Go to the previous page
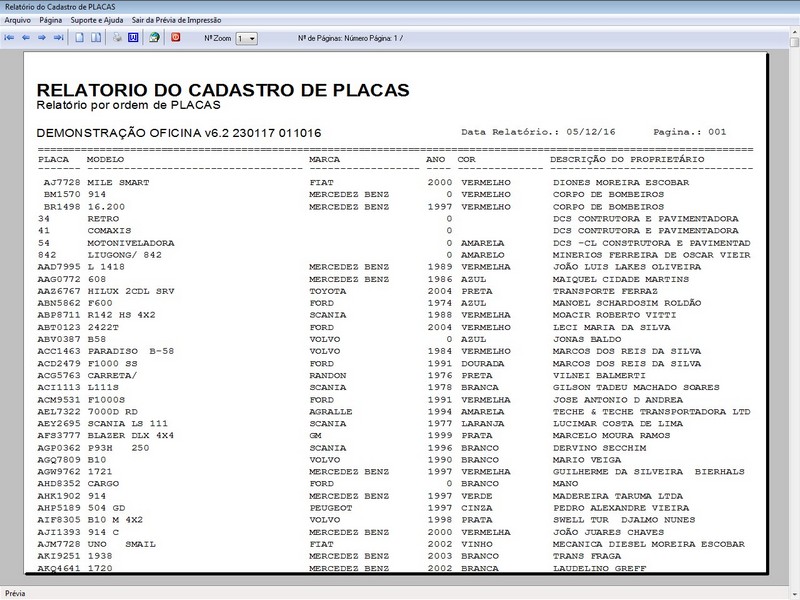The height and width of the screenshot is (600, 800). (x=25, y=37)
